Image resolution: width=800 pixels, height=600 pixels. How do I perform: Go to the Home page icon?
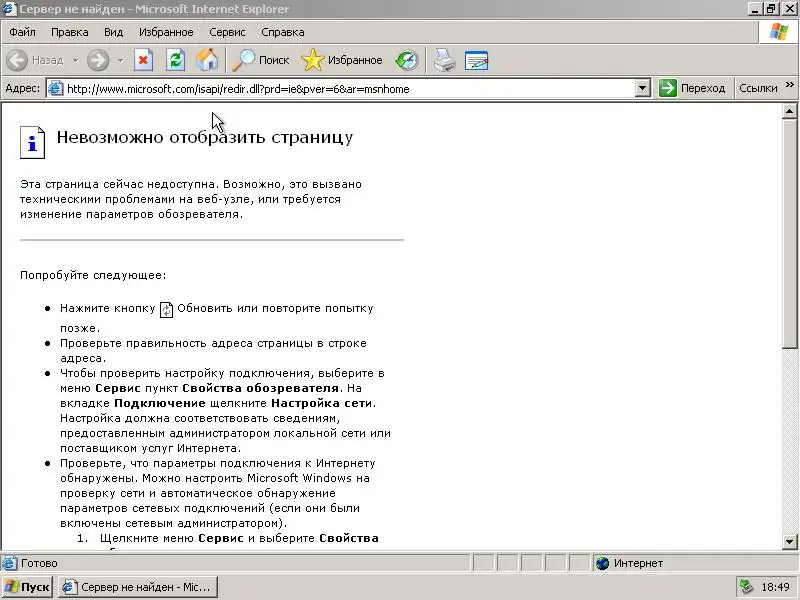(x=207, y=60)
